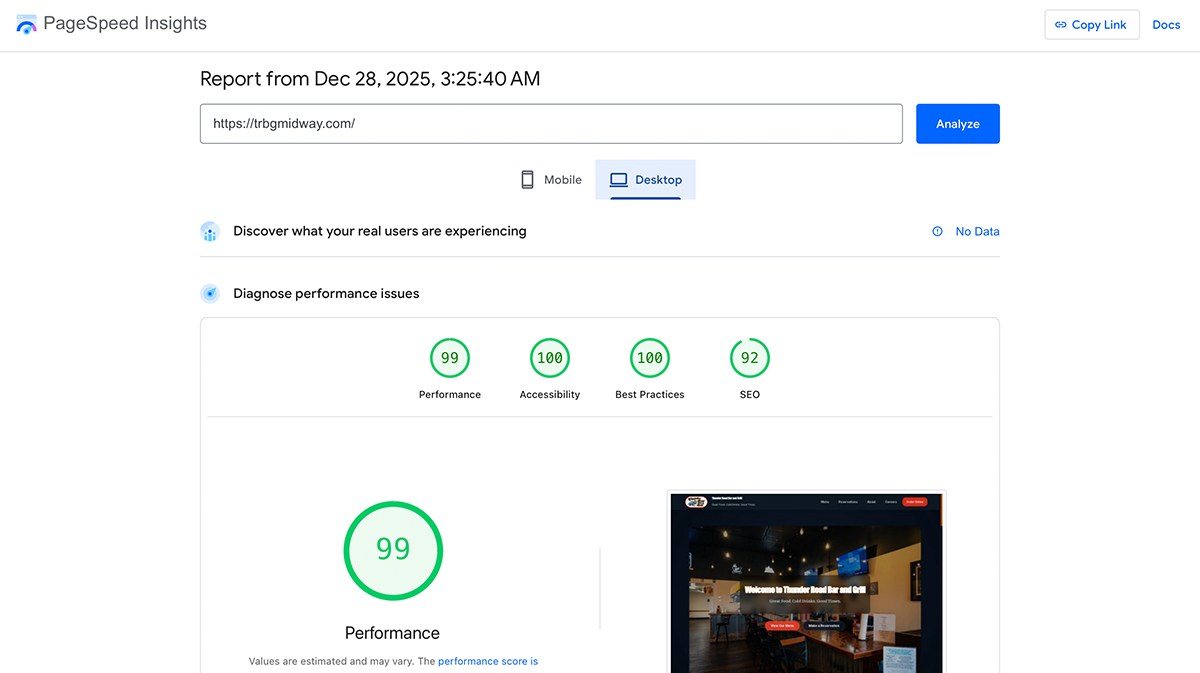Click the No Data link

[977, 231]
